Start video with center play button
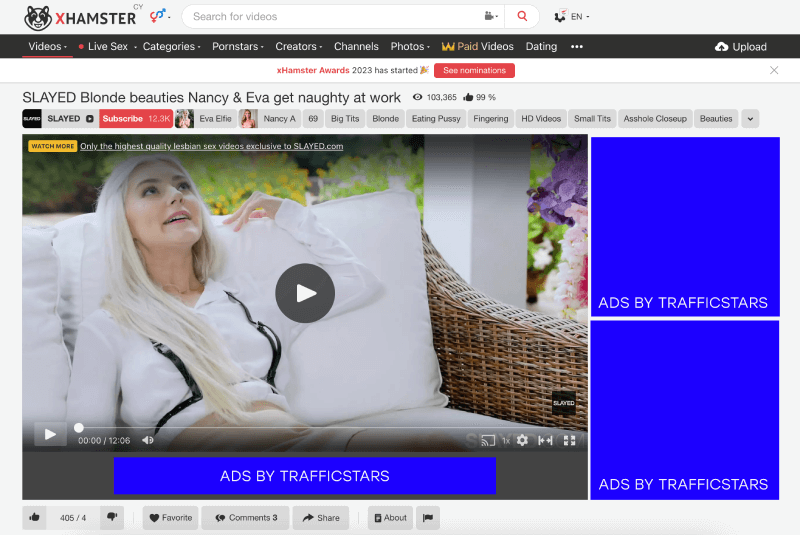 (305, 293)
